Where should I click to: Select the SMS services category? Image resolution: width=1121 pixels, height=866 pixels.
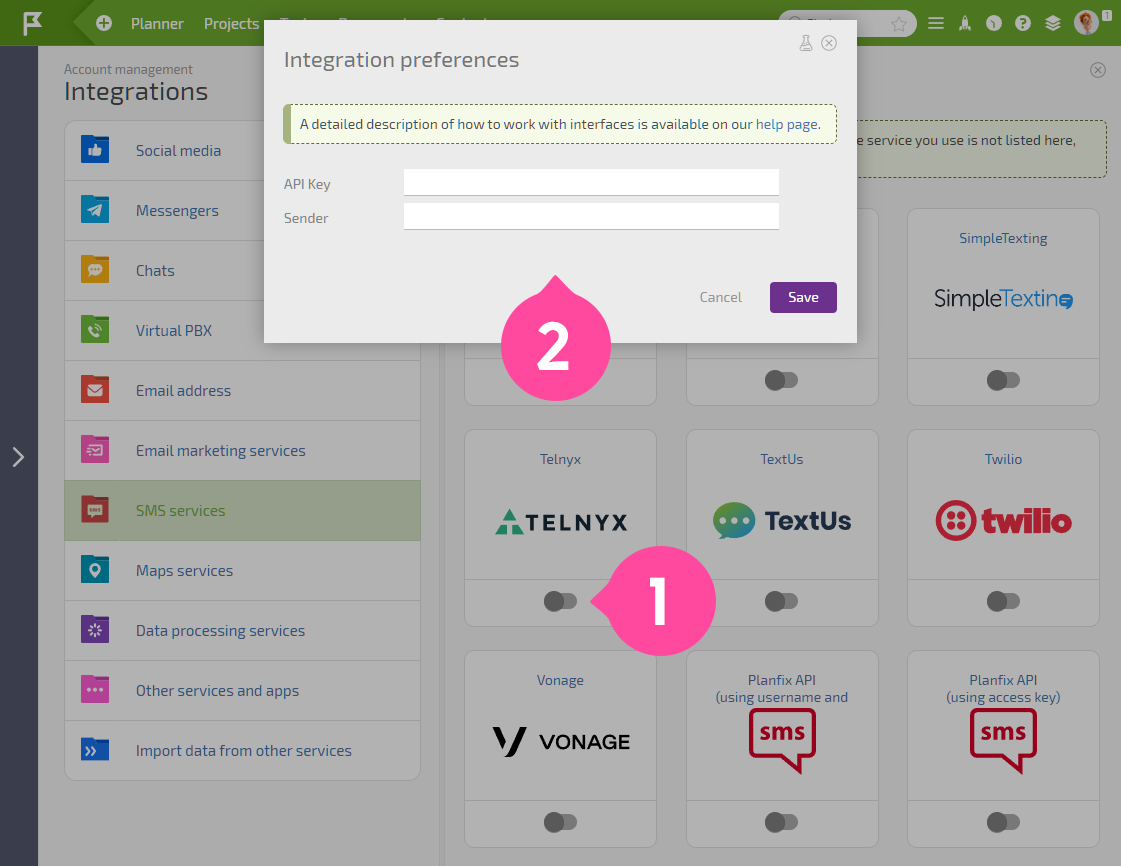242,511
